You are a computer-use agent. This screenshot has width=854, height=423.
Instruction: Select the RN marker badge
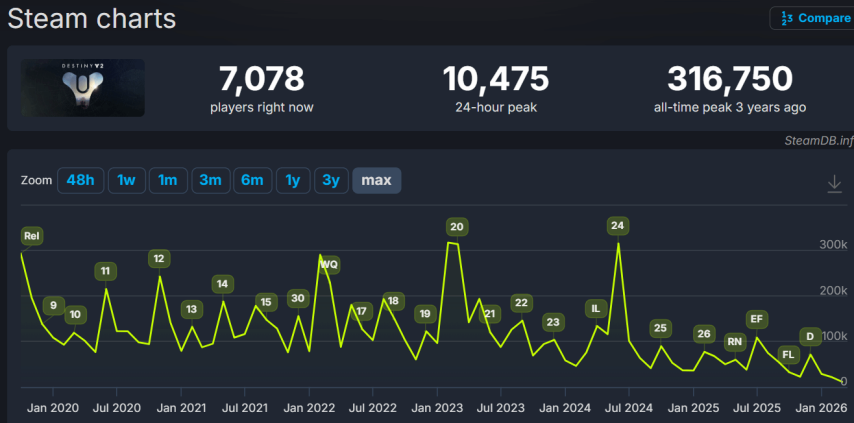coord(735,342)
